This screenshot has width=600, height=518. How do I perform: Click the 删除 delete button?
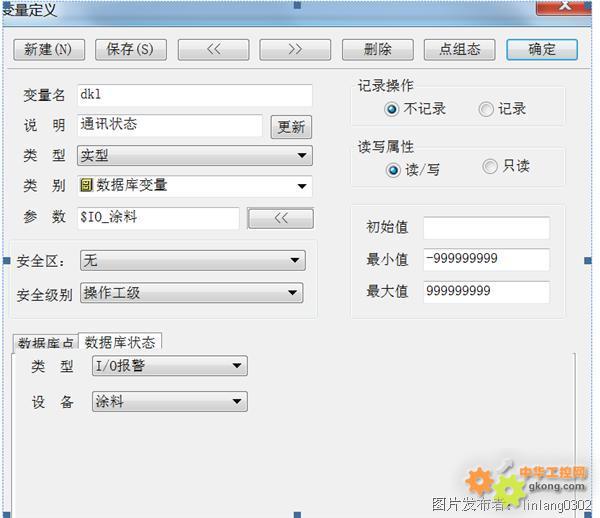point(378,50)
